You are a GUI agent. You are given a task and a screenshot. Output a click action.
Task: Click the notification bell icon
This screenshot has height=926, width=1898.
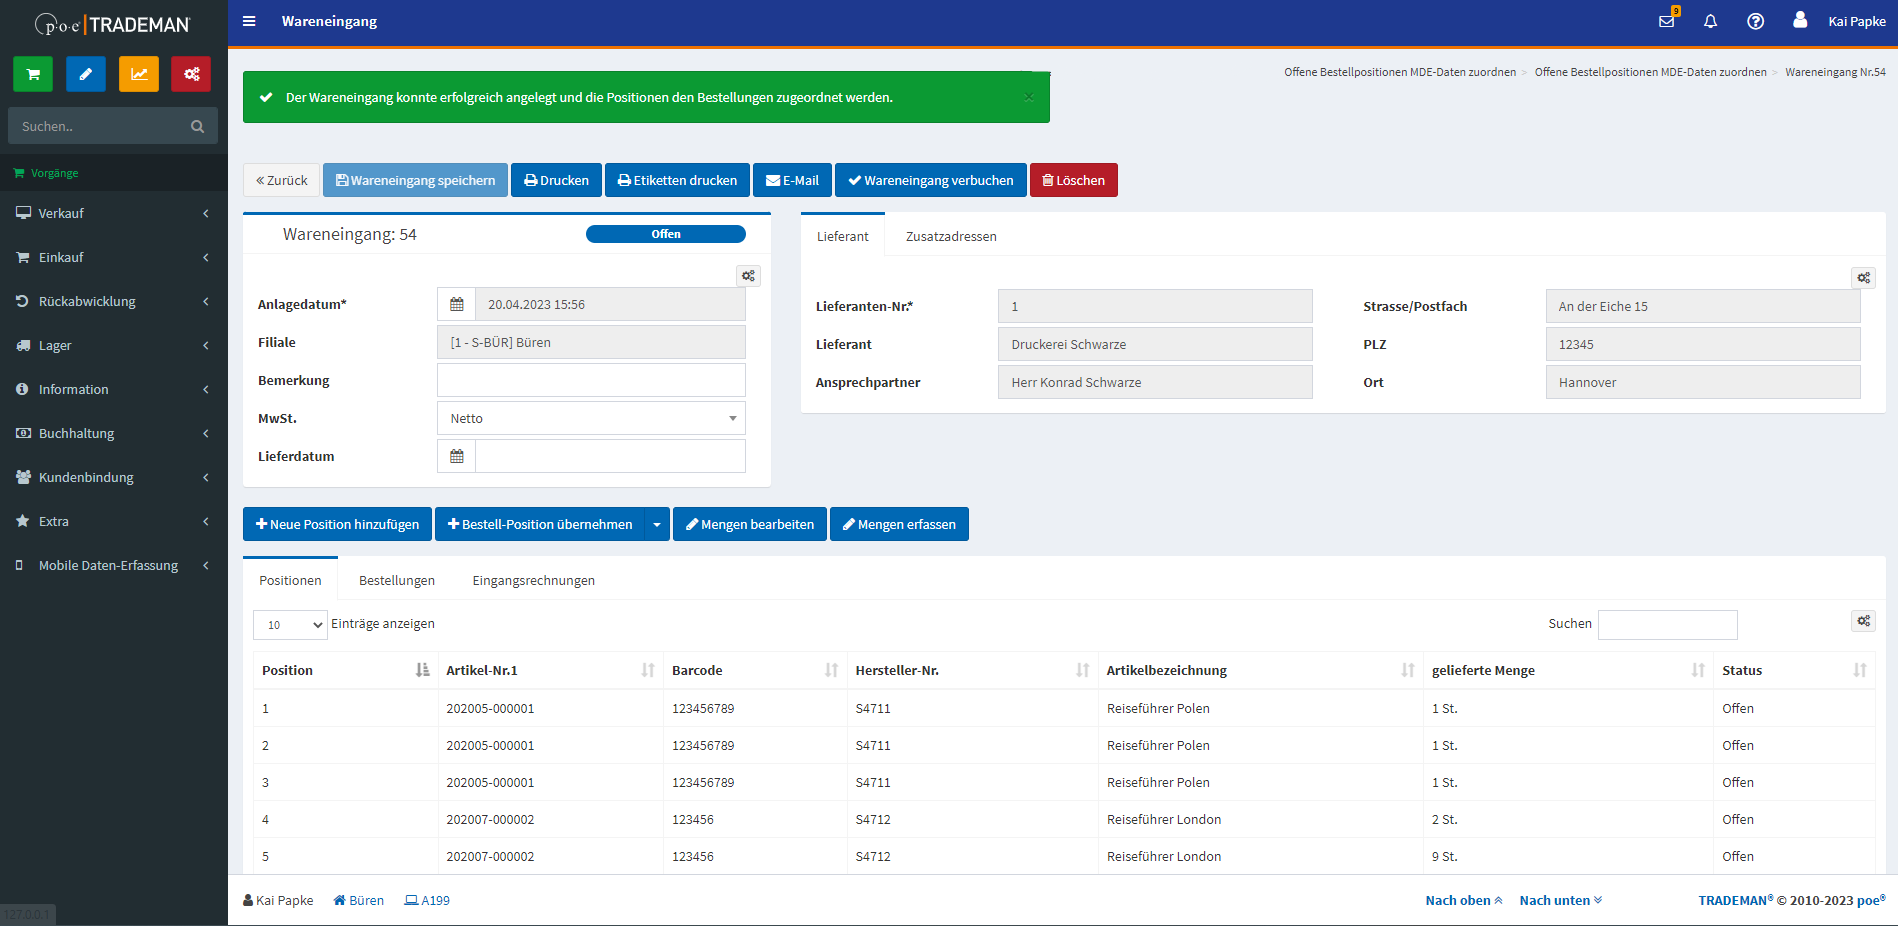(1710, 21)
